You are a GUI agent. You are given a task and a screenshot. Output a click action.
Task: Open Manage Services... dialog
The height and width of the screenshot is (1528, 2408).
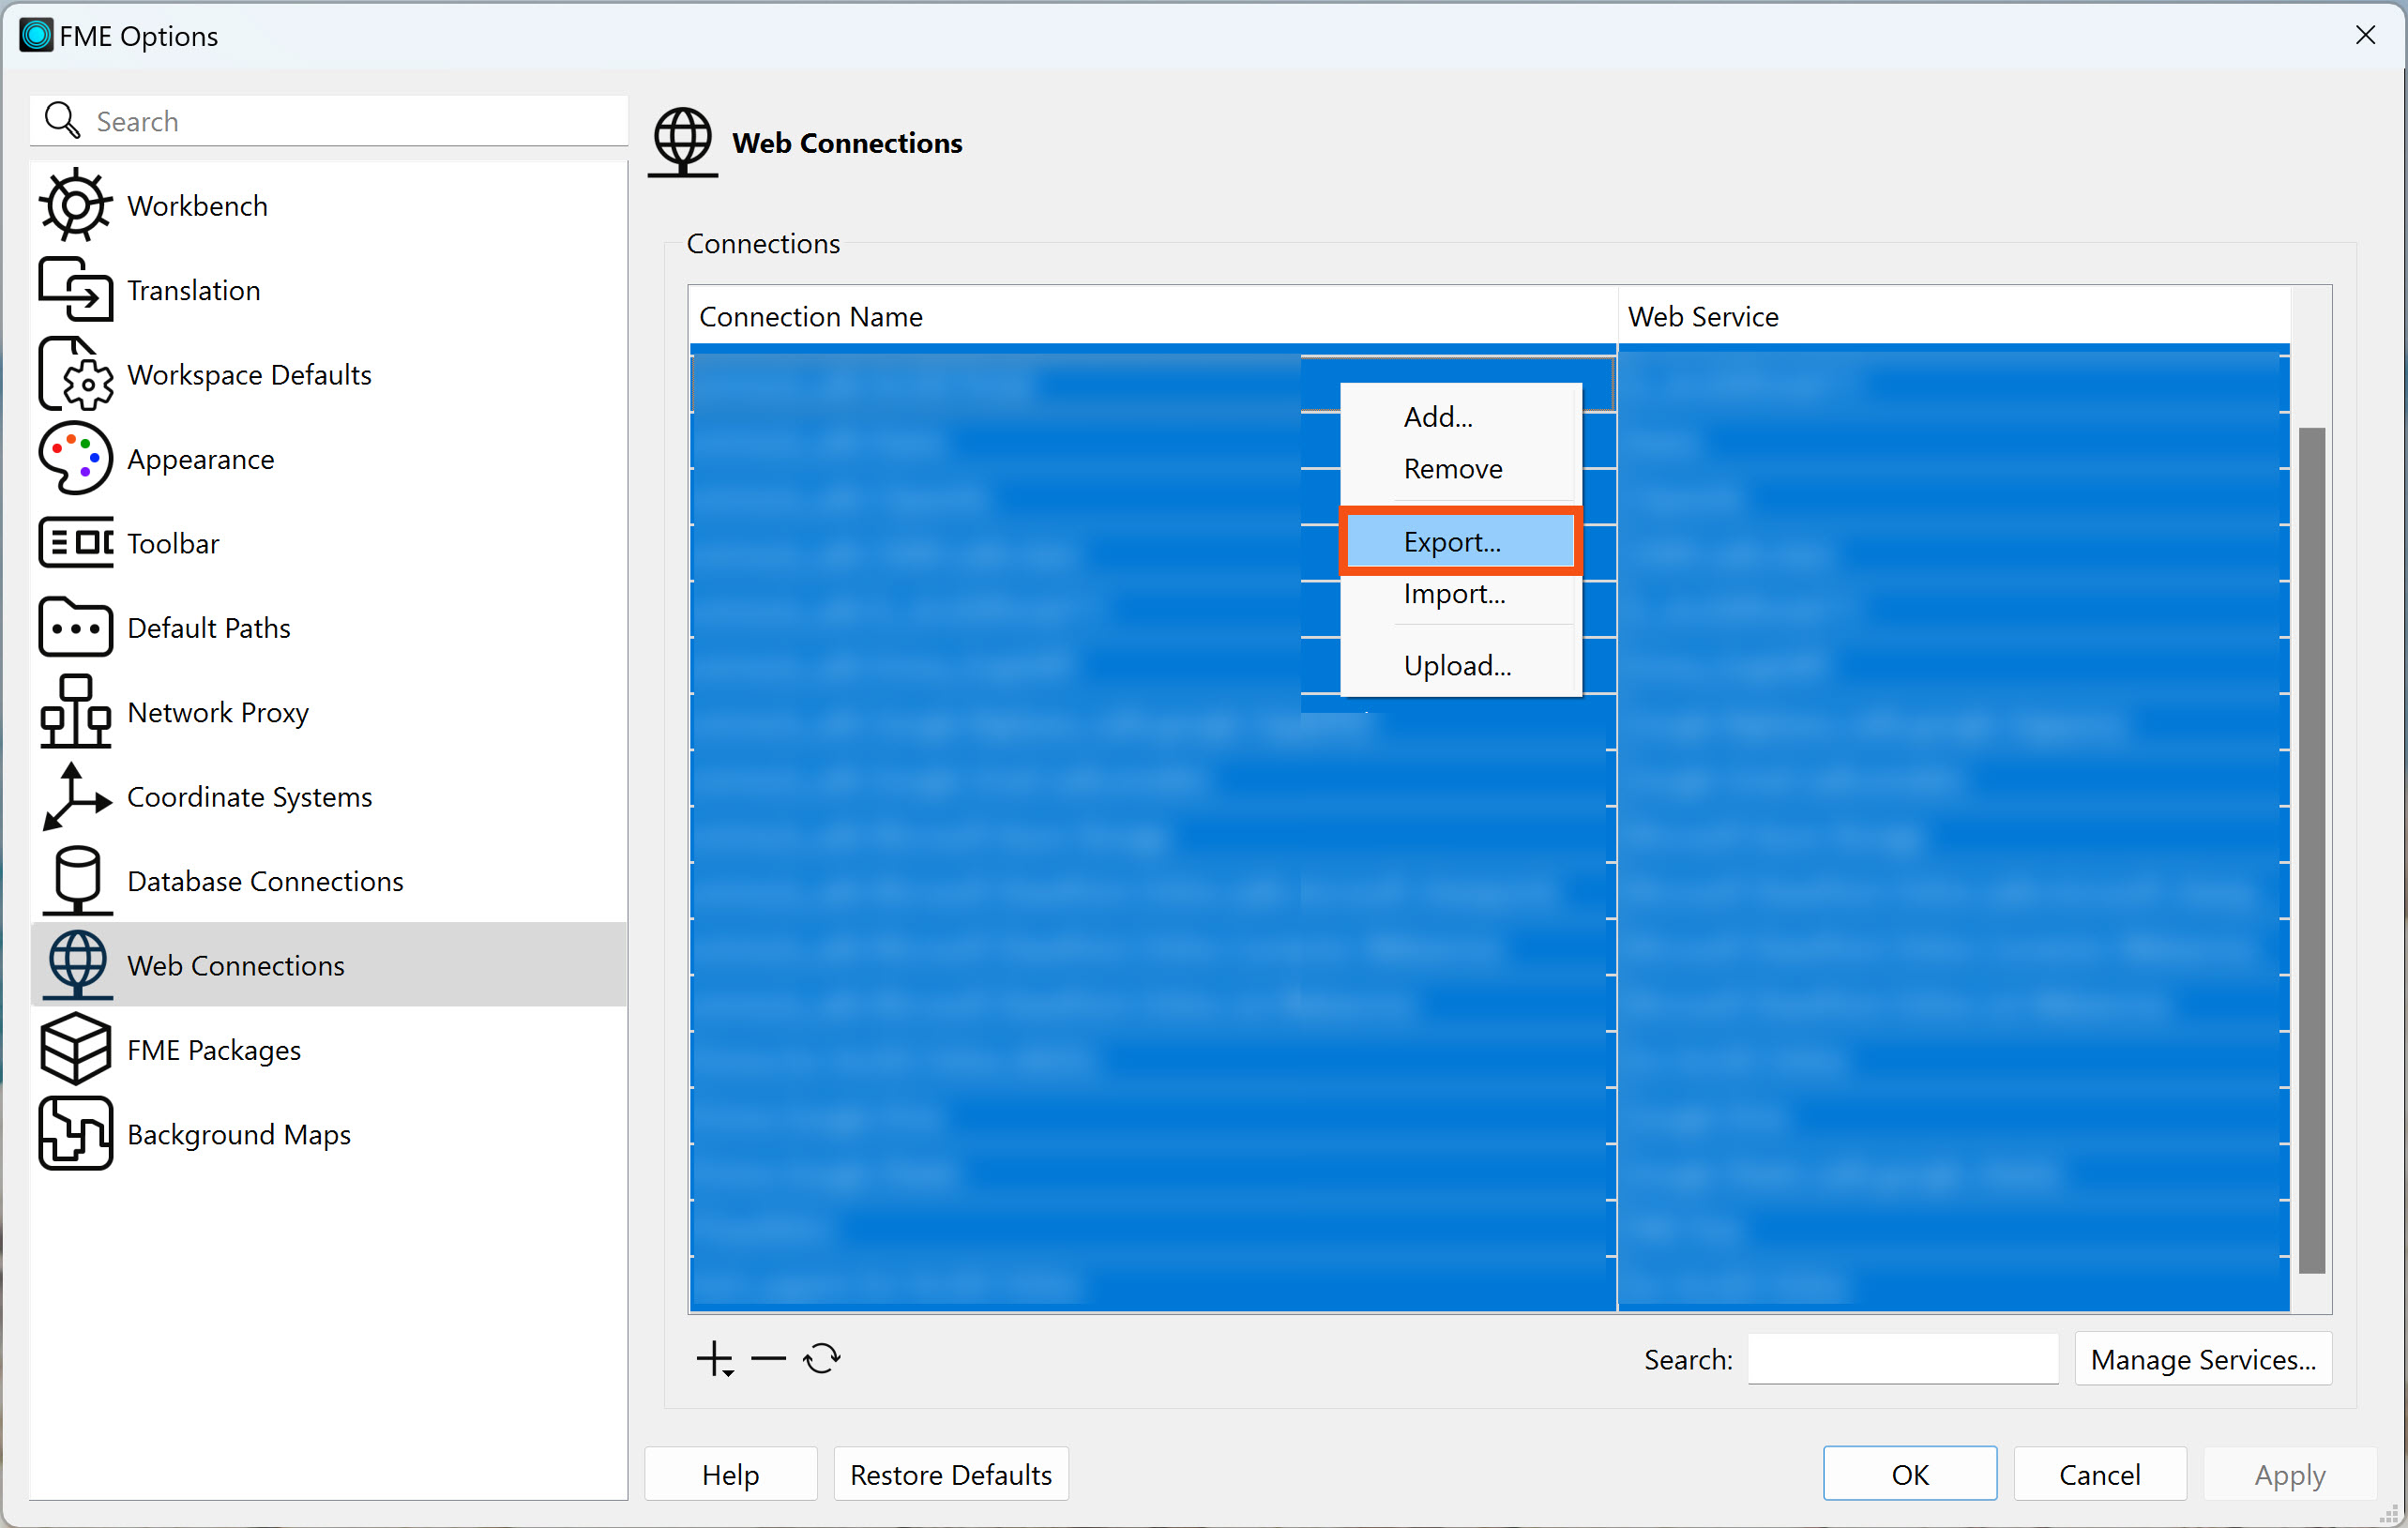pyautogui.click(x=2203, y=1359)
